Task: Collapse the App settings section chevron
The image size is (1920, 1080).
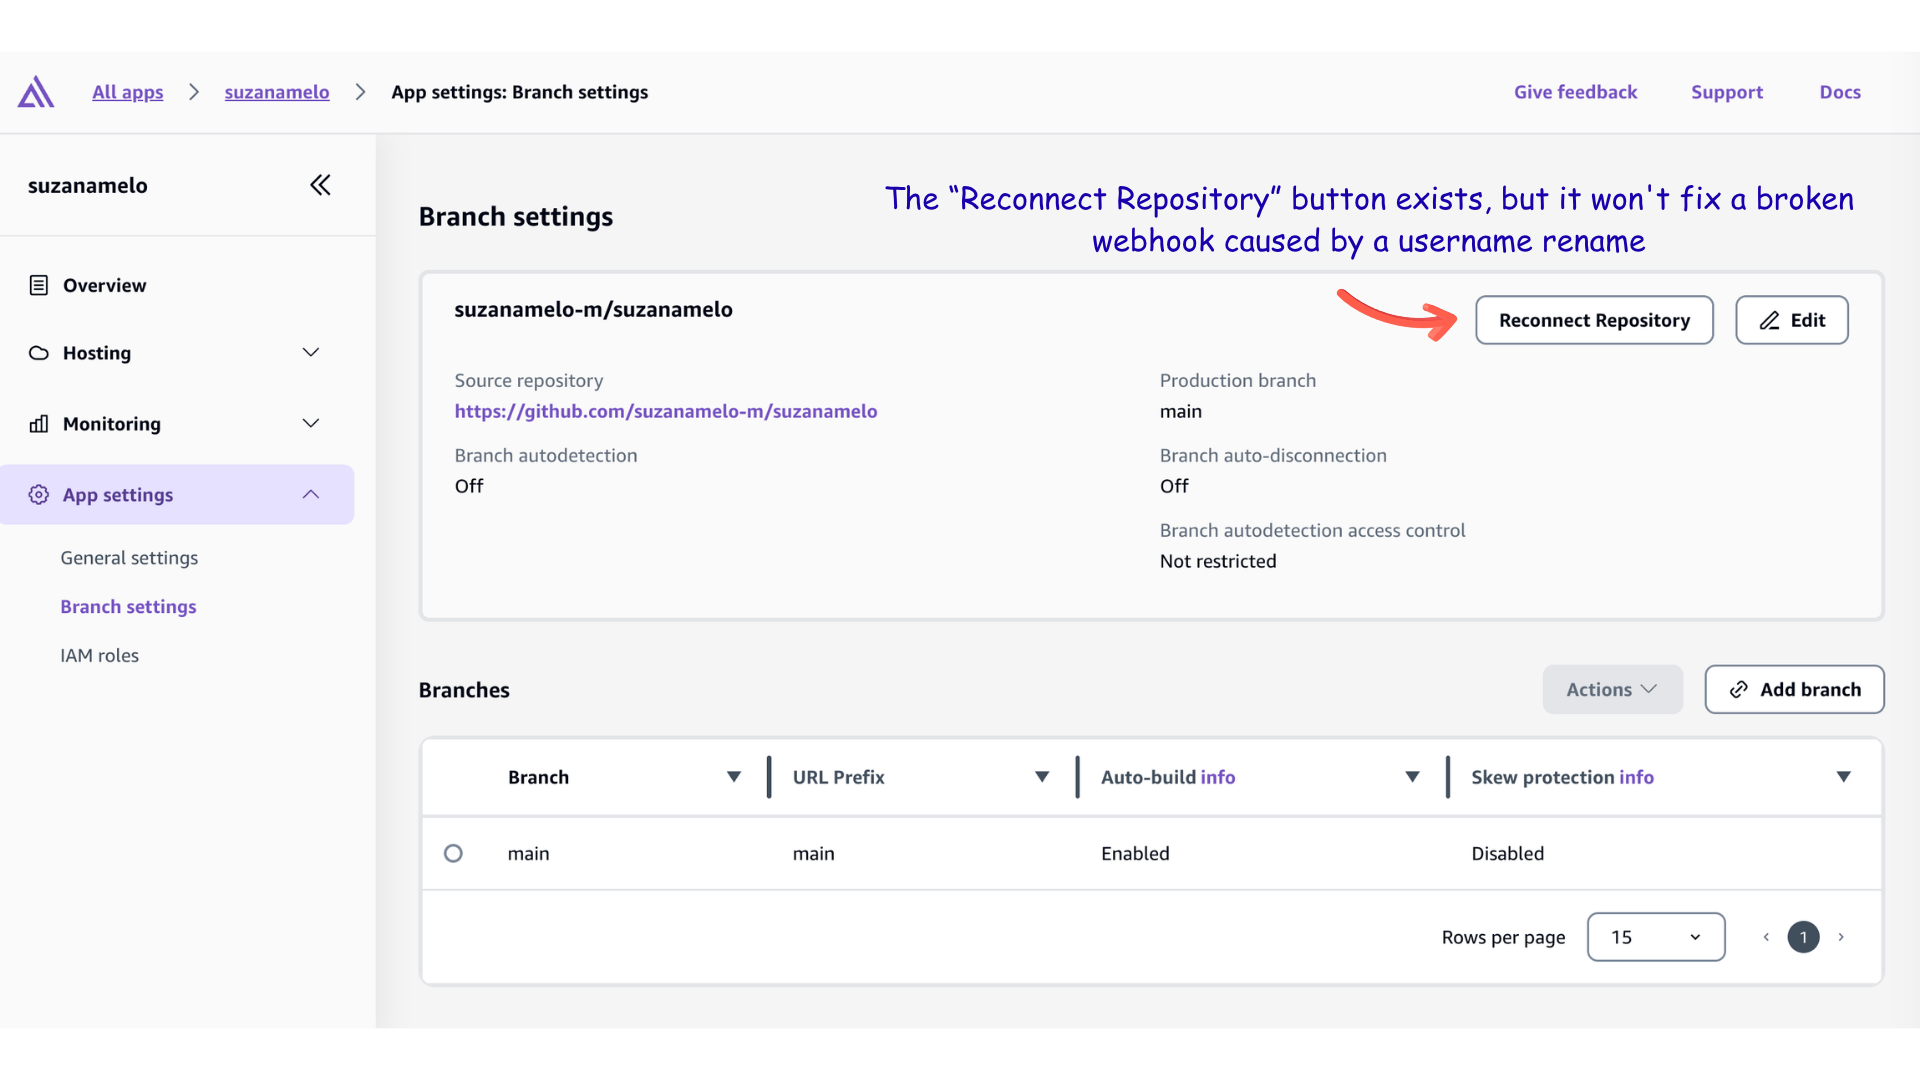Action: point(311,495)
